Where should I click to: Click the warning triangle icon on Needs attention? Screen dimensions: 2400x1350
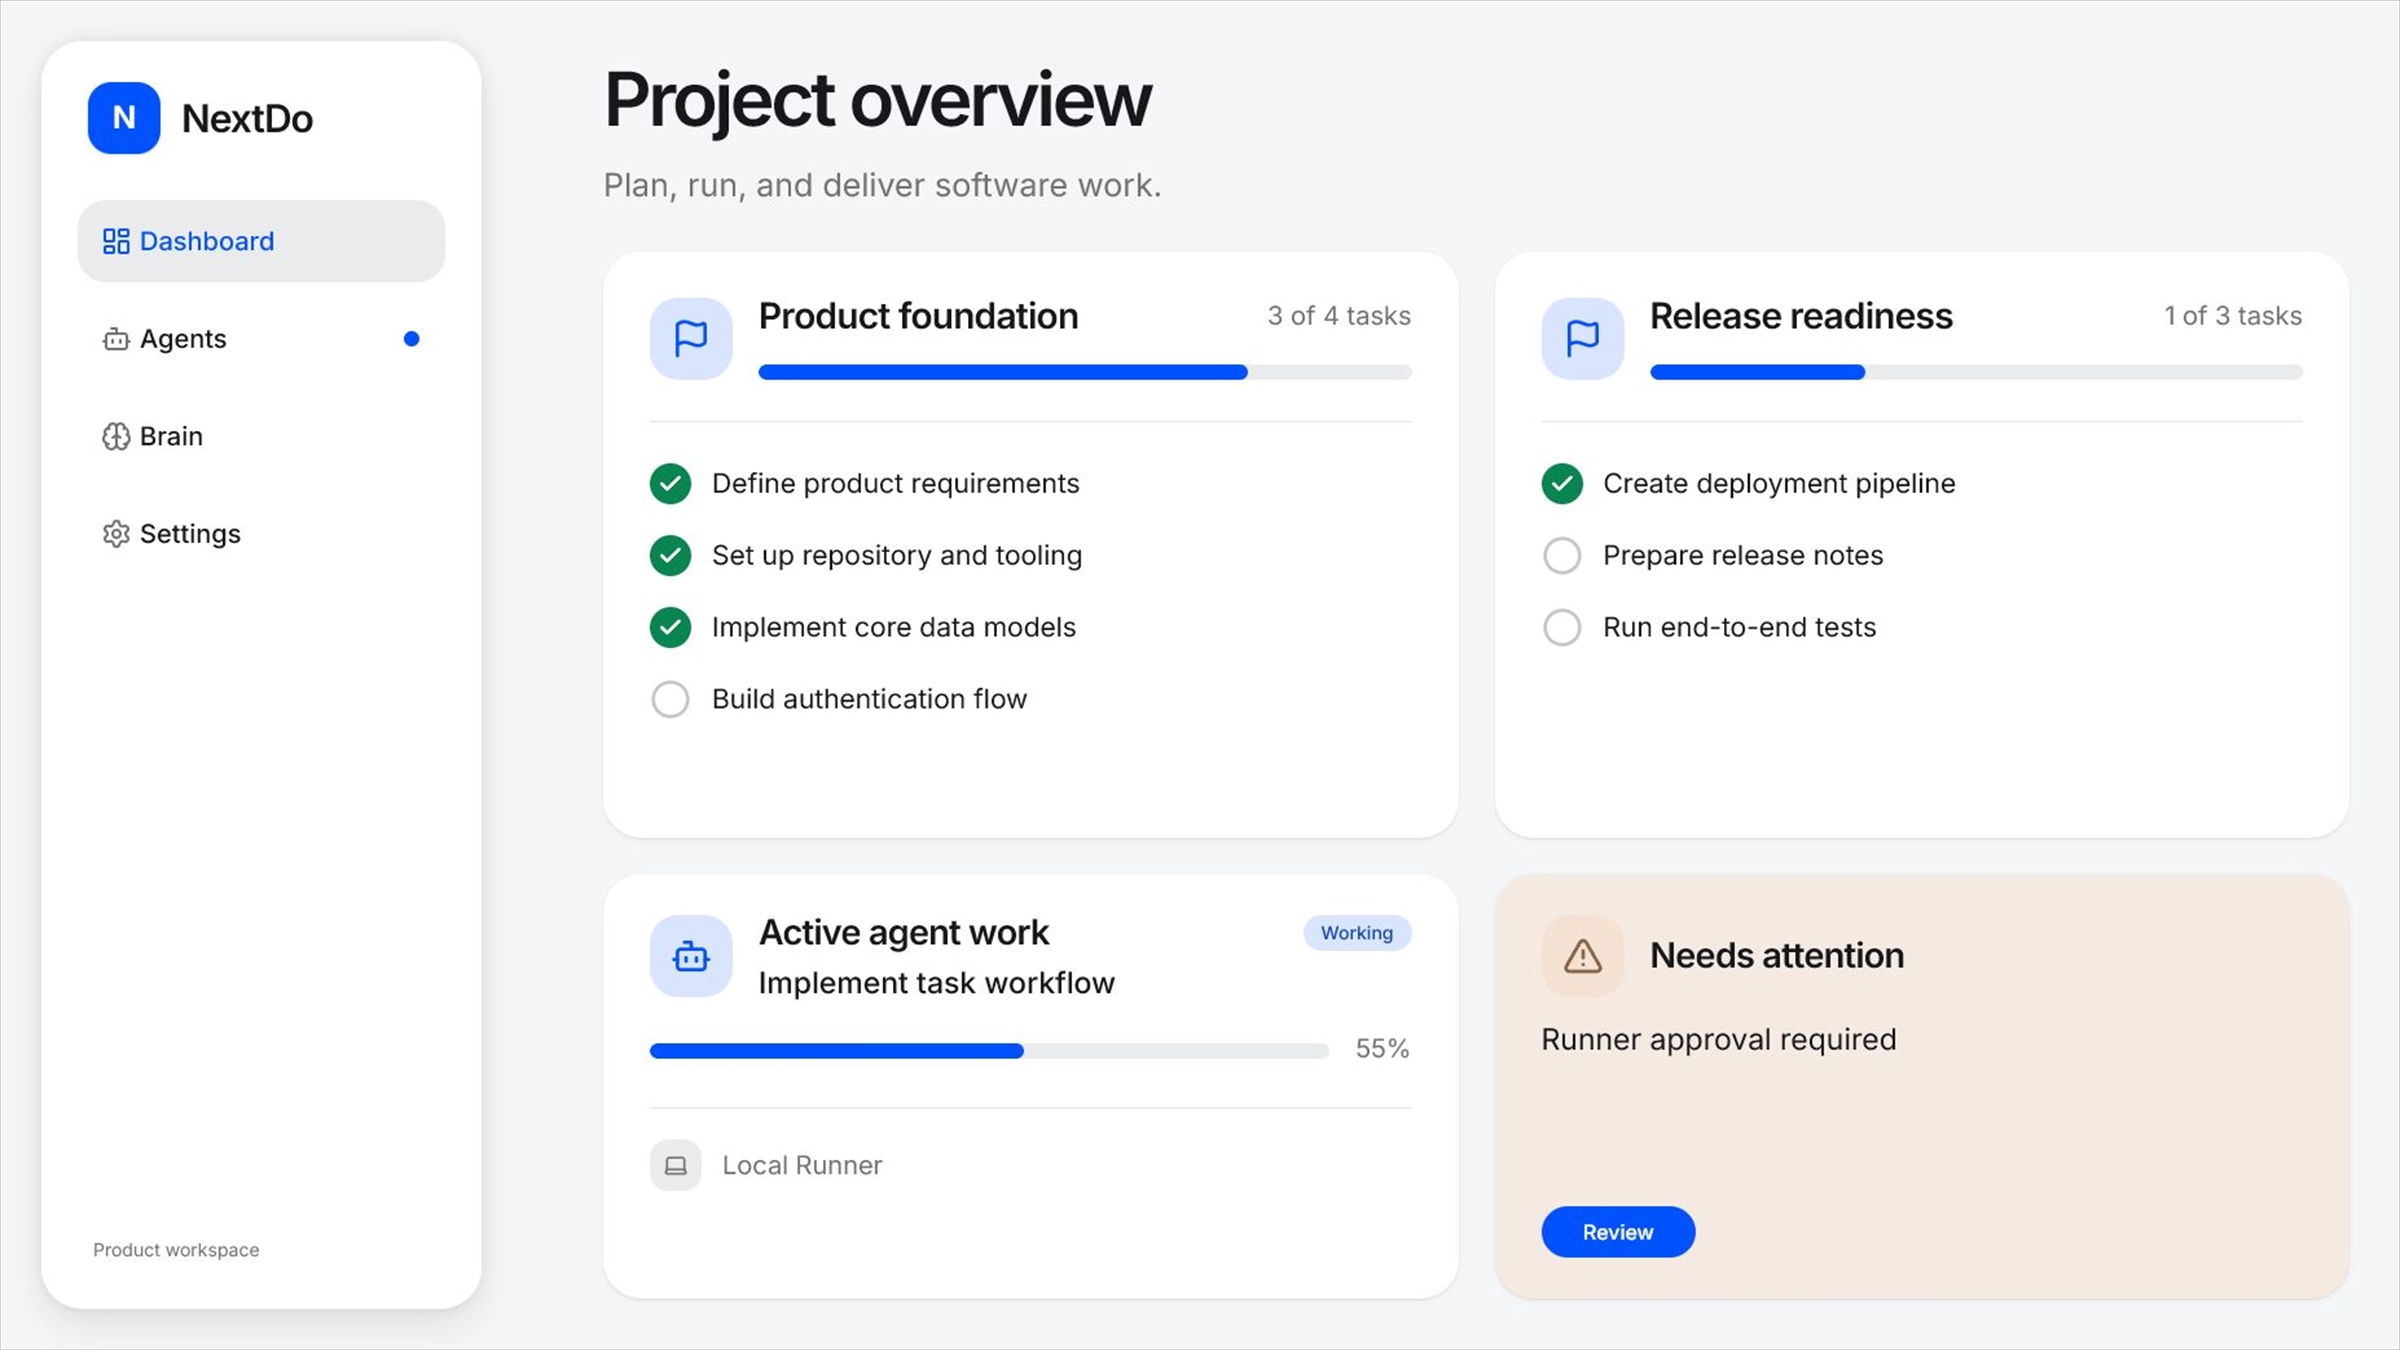pyautogui.click(x=1582, y=956)
